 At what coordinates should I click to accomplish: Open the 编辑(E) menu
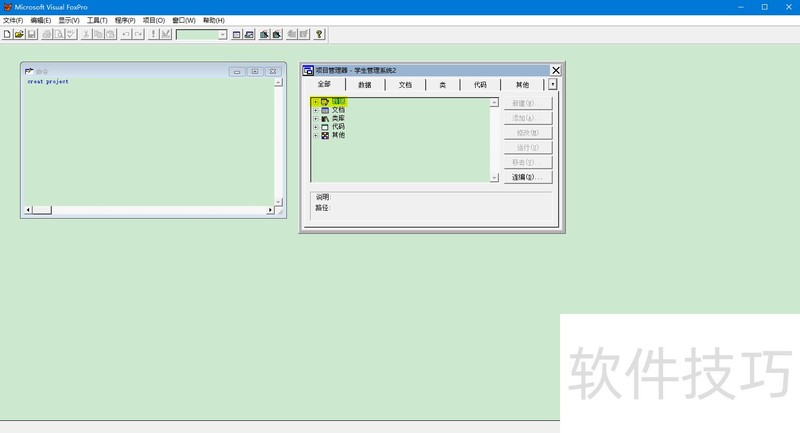click(x=40, y=20)
